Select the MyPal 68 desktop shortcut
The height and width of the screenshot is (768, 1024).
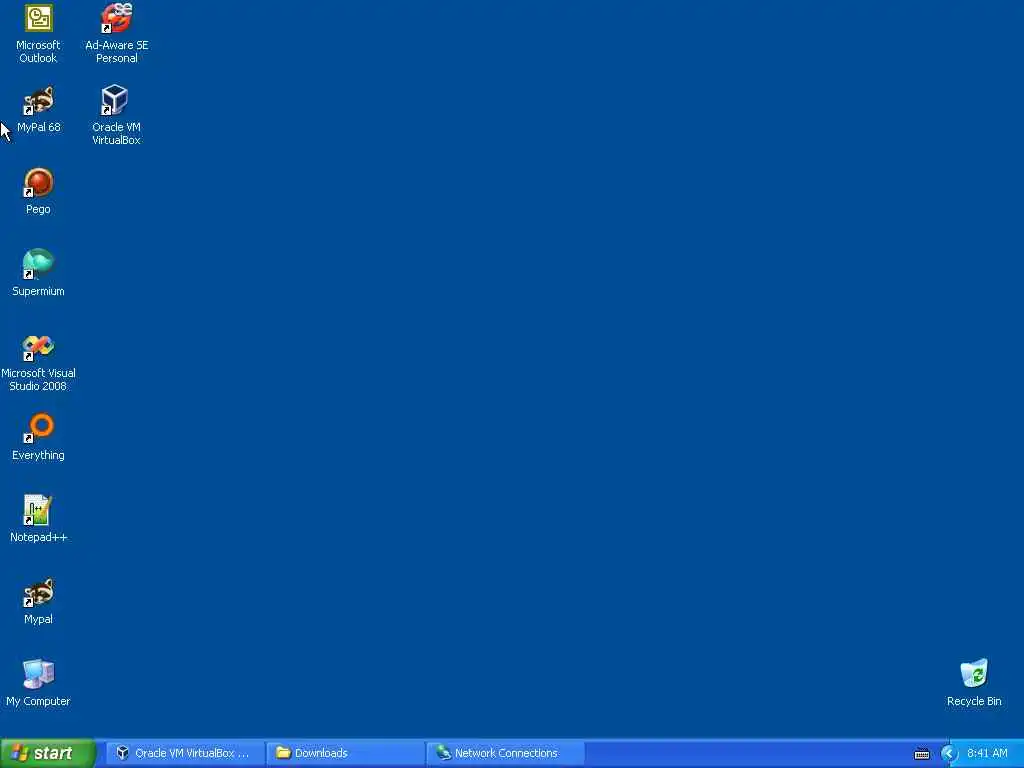coord(38,109)
